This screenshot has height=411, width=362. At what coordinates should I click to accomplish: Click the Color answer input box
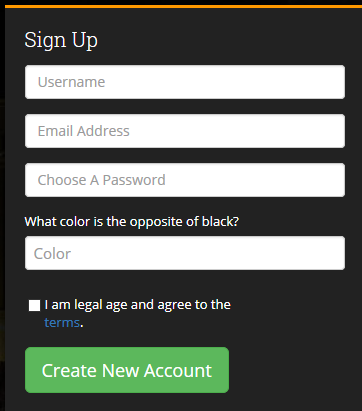pyautogui.click(x=185, y=253)
